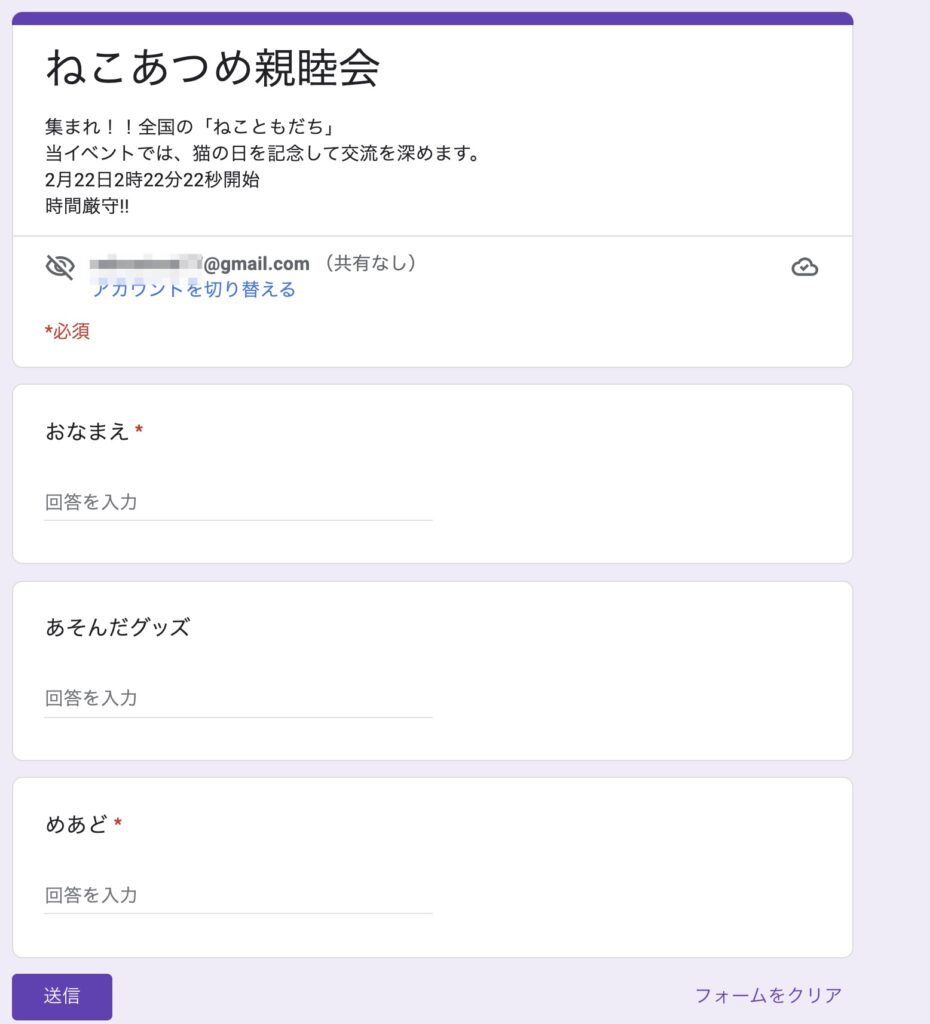Viewport: 930px width, 1024px height.
Task: Open the アカウントを切り替える link
Action: 194,289
